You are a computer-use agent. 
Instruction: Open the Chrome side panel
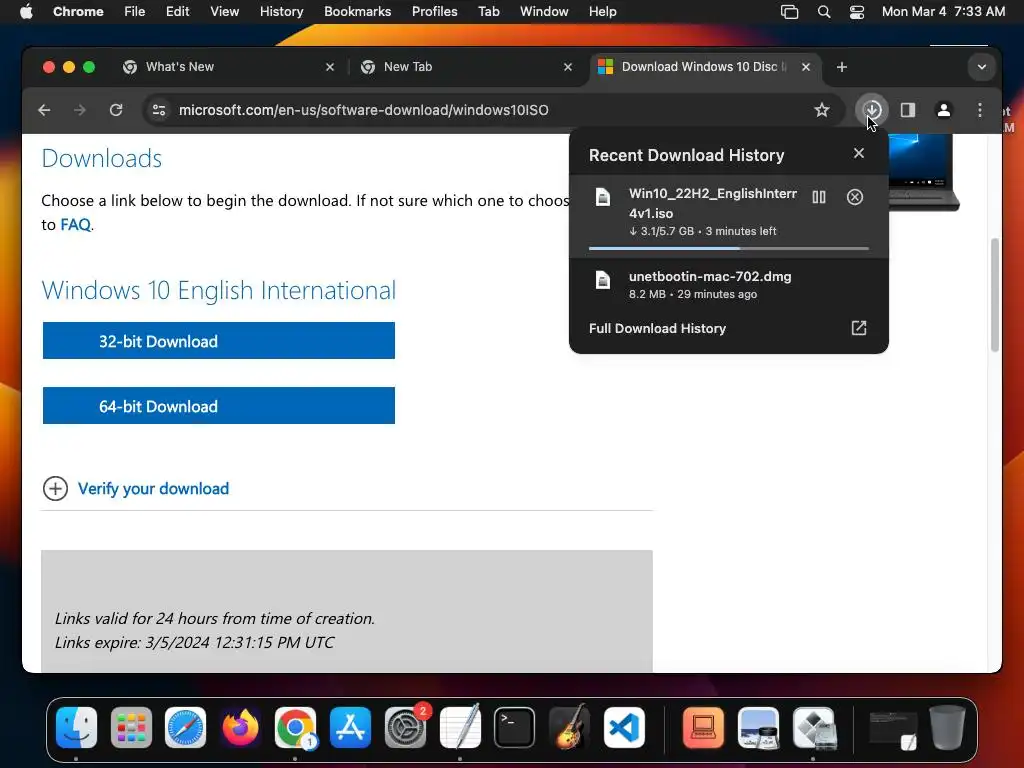(908, 110)
